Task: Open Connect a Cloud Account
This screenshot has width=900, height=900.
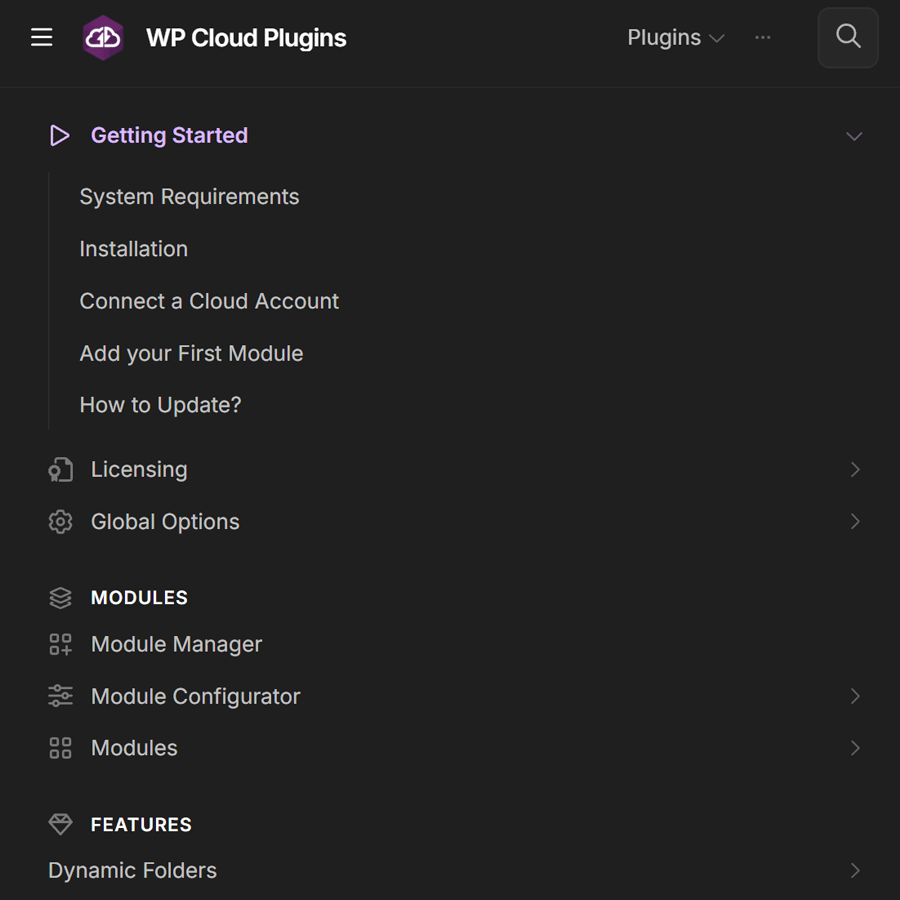Action: [209, 301]
